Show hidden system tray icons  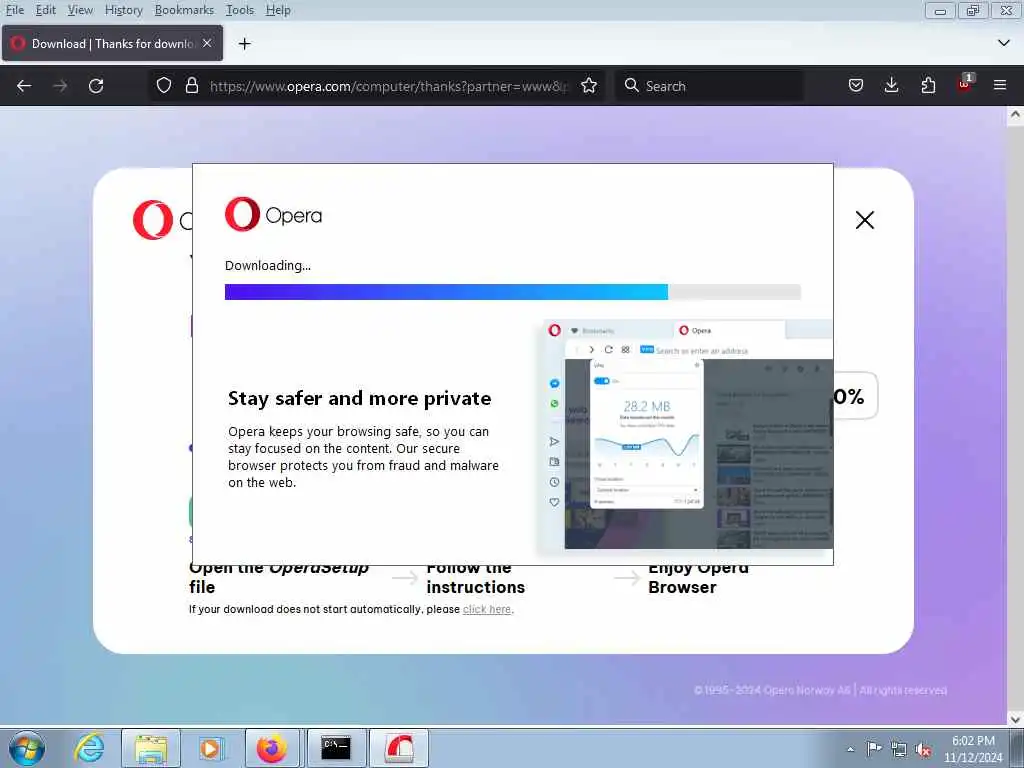[850, 749]
